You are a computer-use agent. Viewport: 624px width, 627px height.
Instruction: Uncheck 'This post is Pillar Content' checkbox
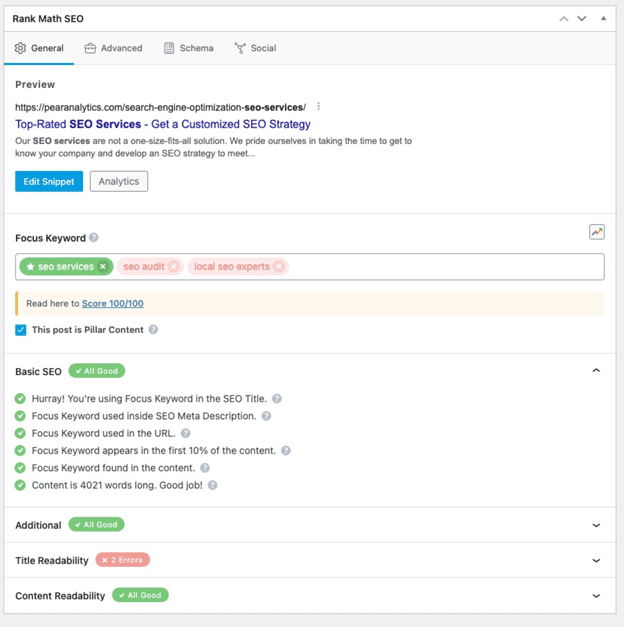pos(21,330)
